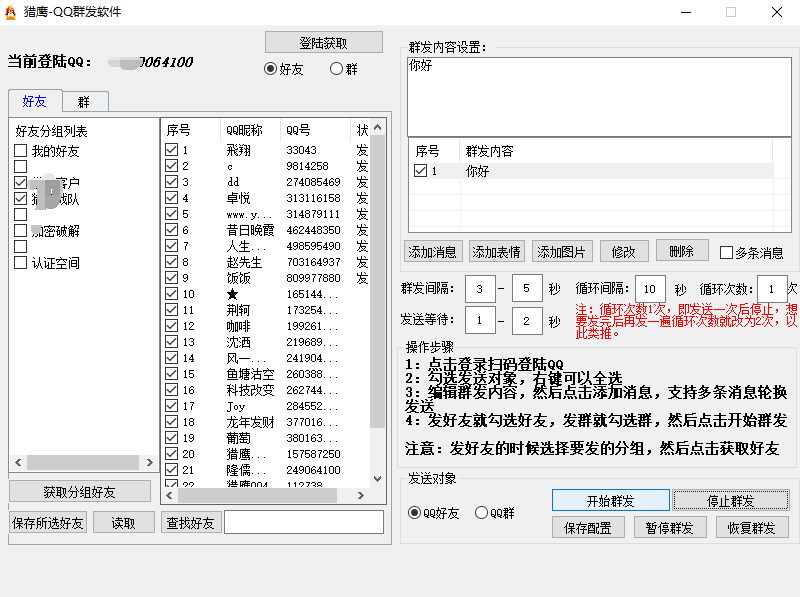Click friend list scroll up arrow
800x597 pixels.
pyautogui.click(x=378, y=127)
